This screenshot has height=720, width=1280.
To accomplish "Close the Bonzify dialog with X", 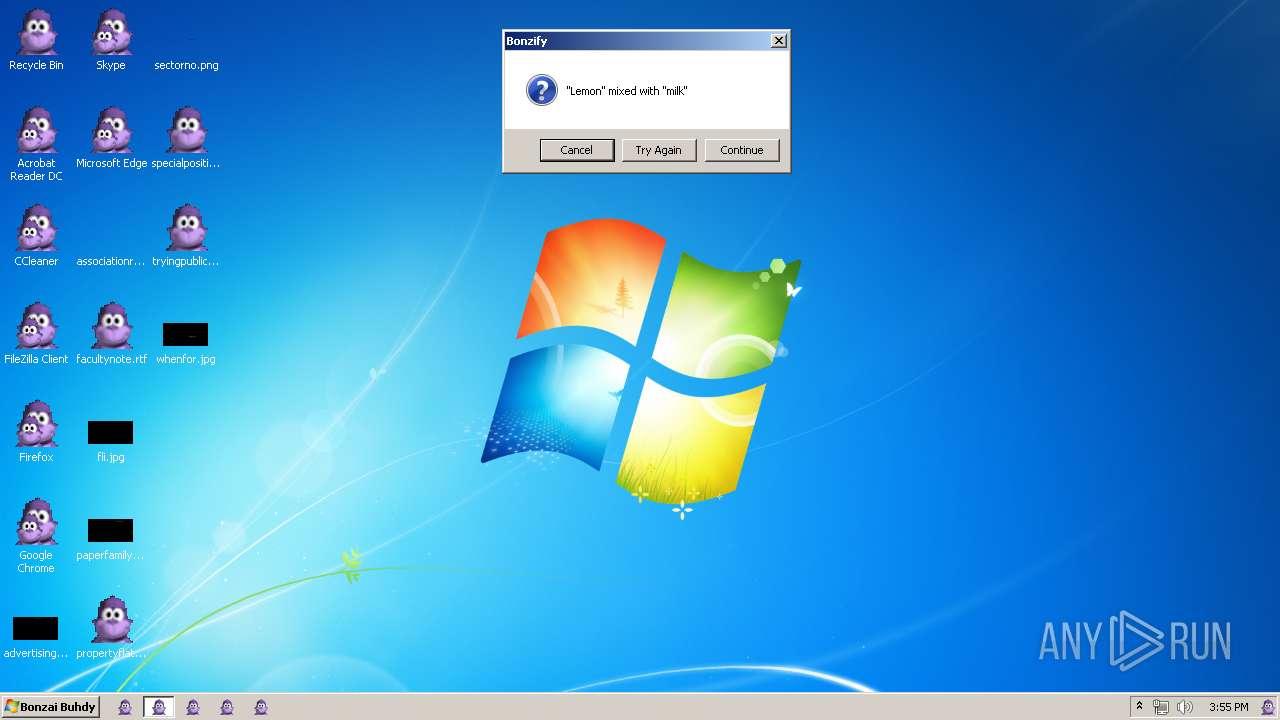I will tap(779, 41).
